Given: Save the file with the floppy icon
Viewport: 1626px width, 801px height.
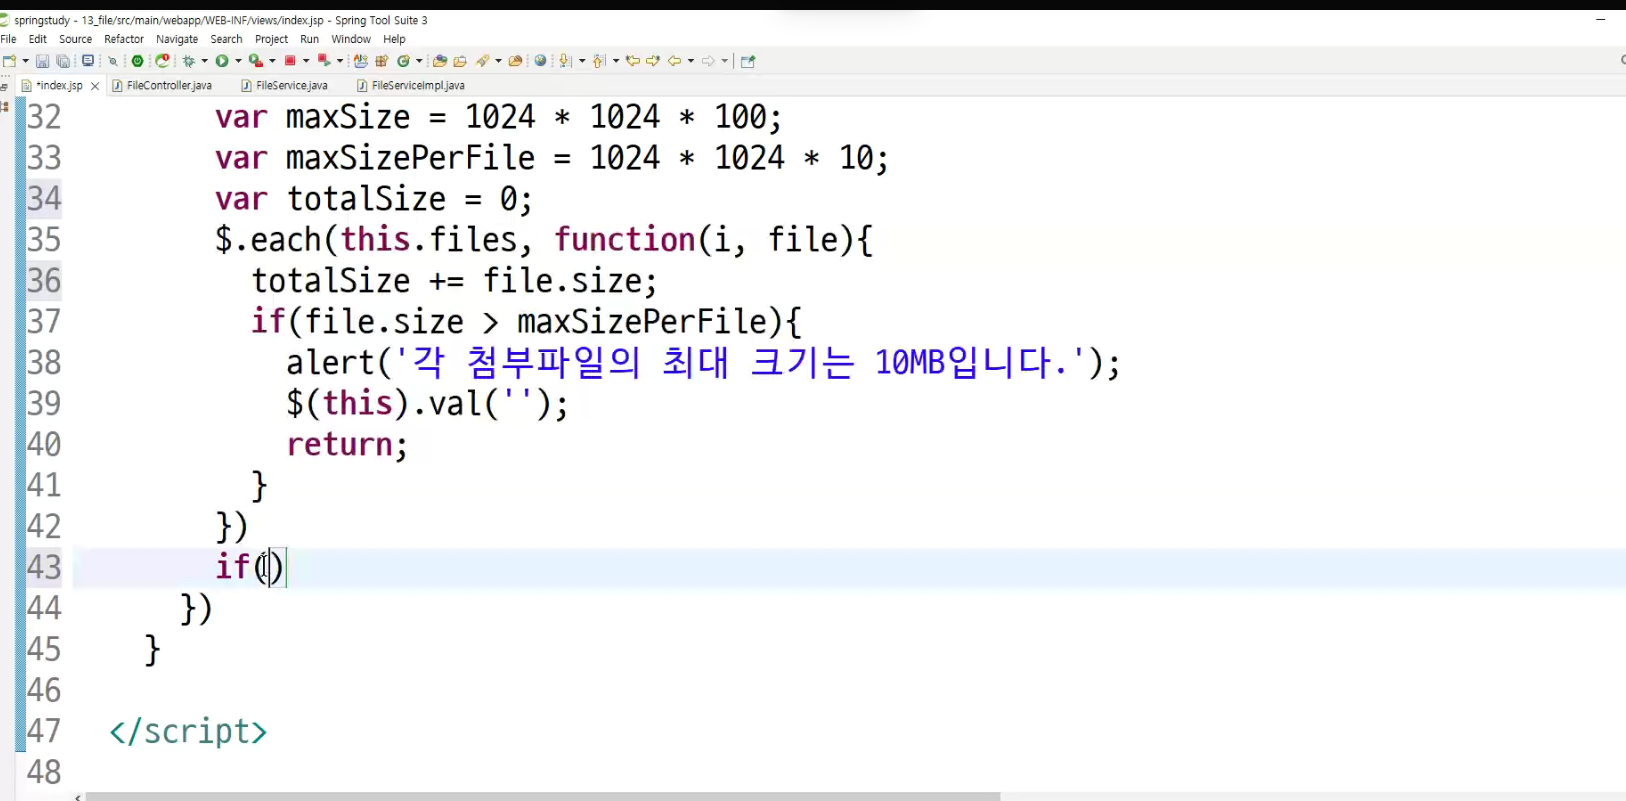Looking at the screenshot, I should pyautogui.click(x=42, y=61).
